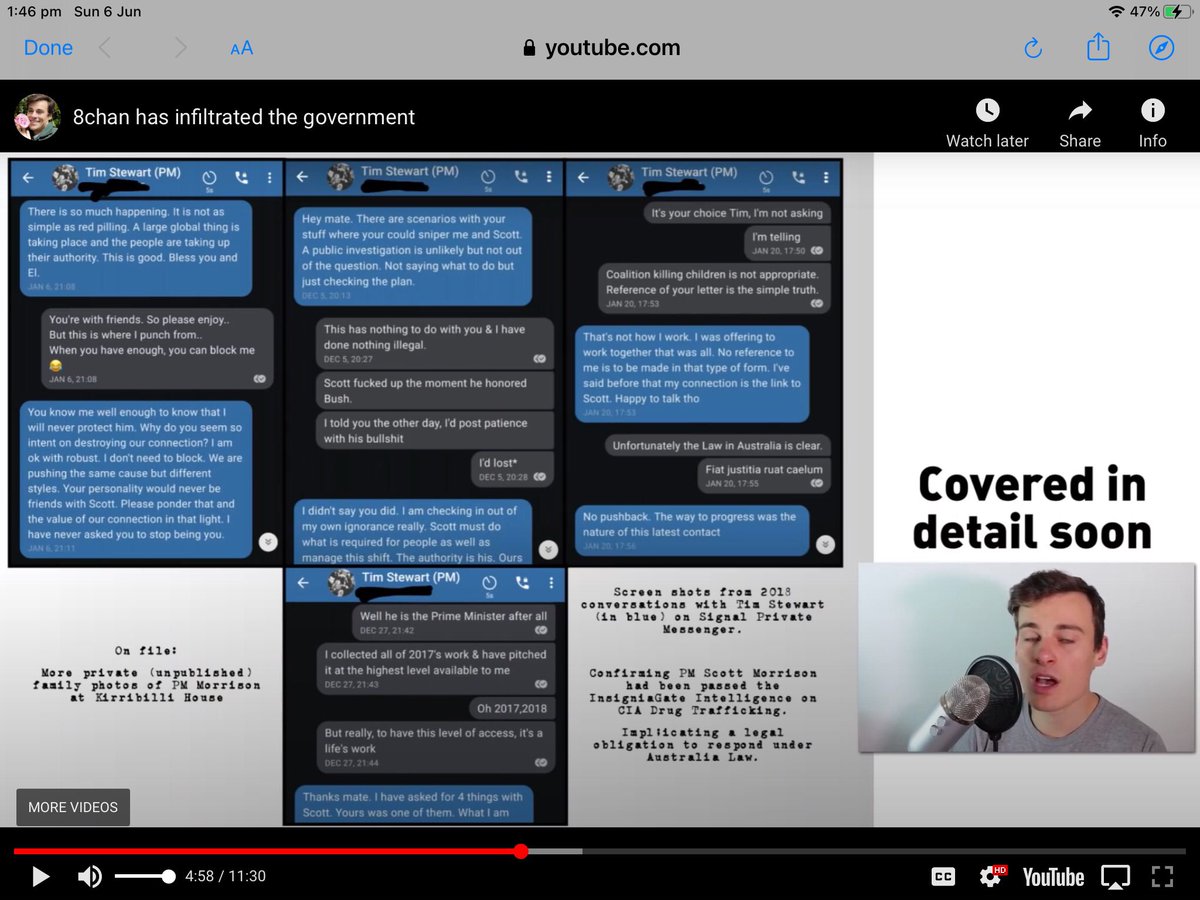The image size is (1200, 900).
Task: Click 'Fiat justitia ruat caelum' message
Action: point(764,476)
